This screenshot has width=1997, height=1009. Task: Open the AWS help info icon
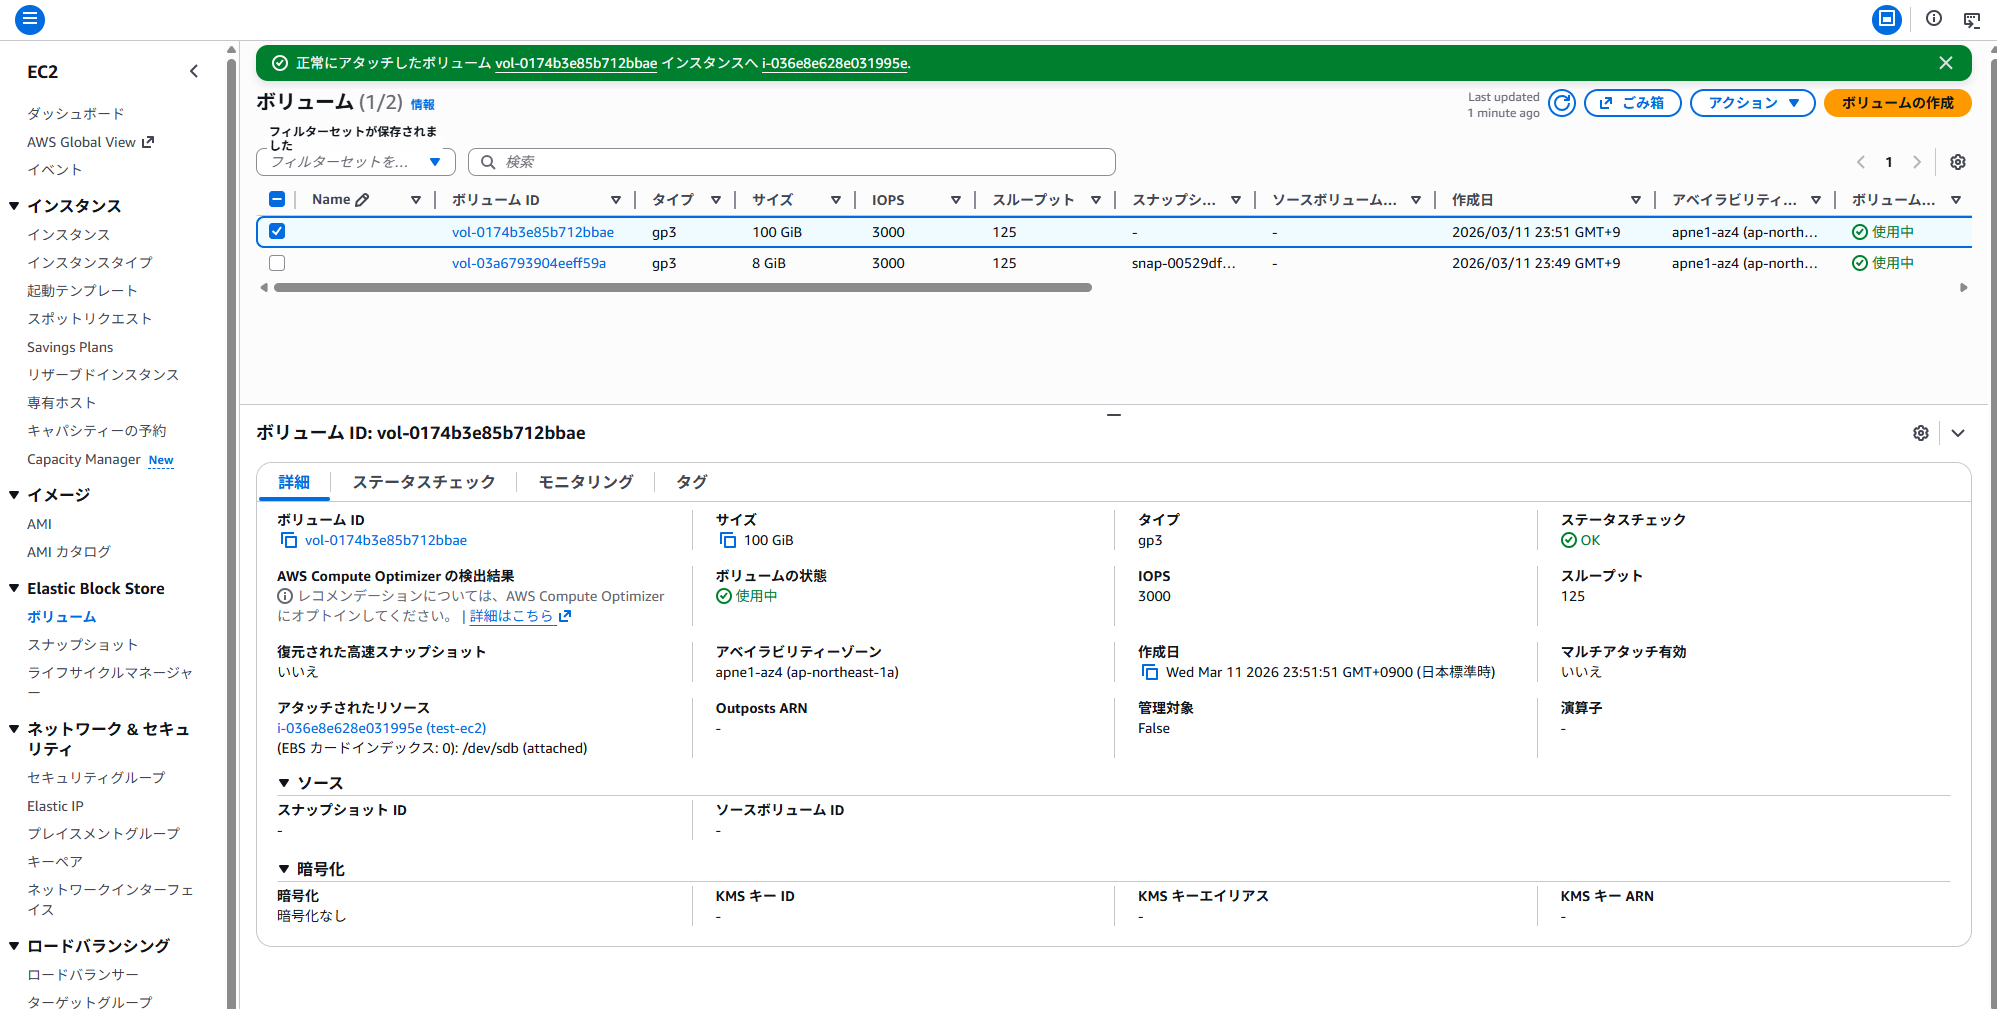coord(1933,18)
